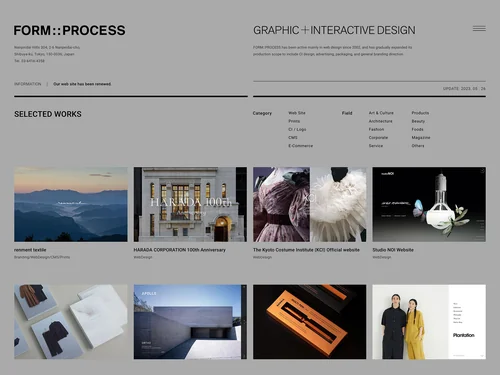
Task: Click the 'Category' filter label
Action: coord(262,113)
